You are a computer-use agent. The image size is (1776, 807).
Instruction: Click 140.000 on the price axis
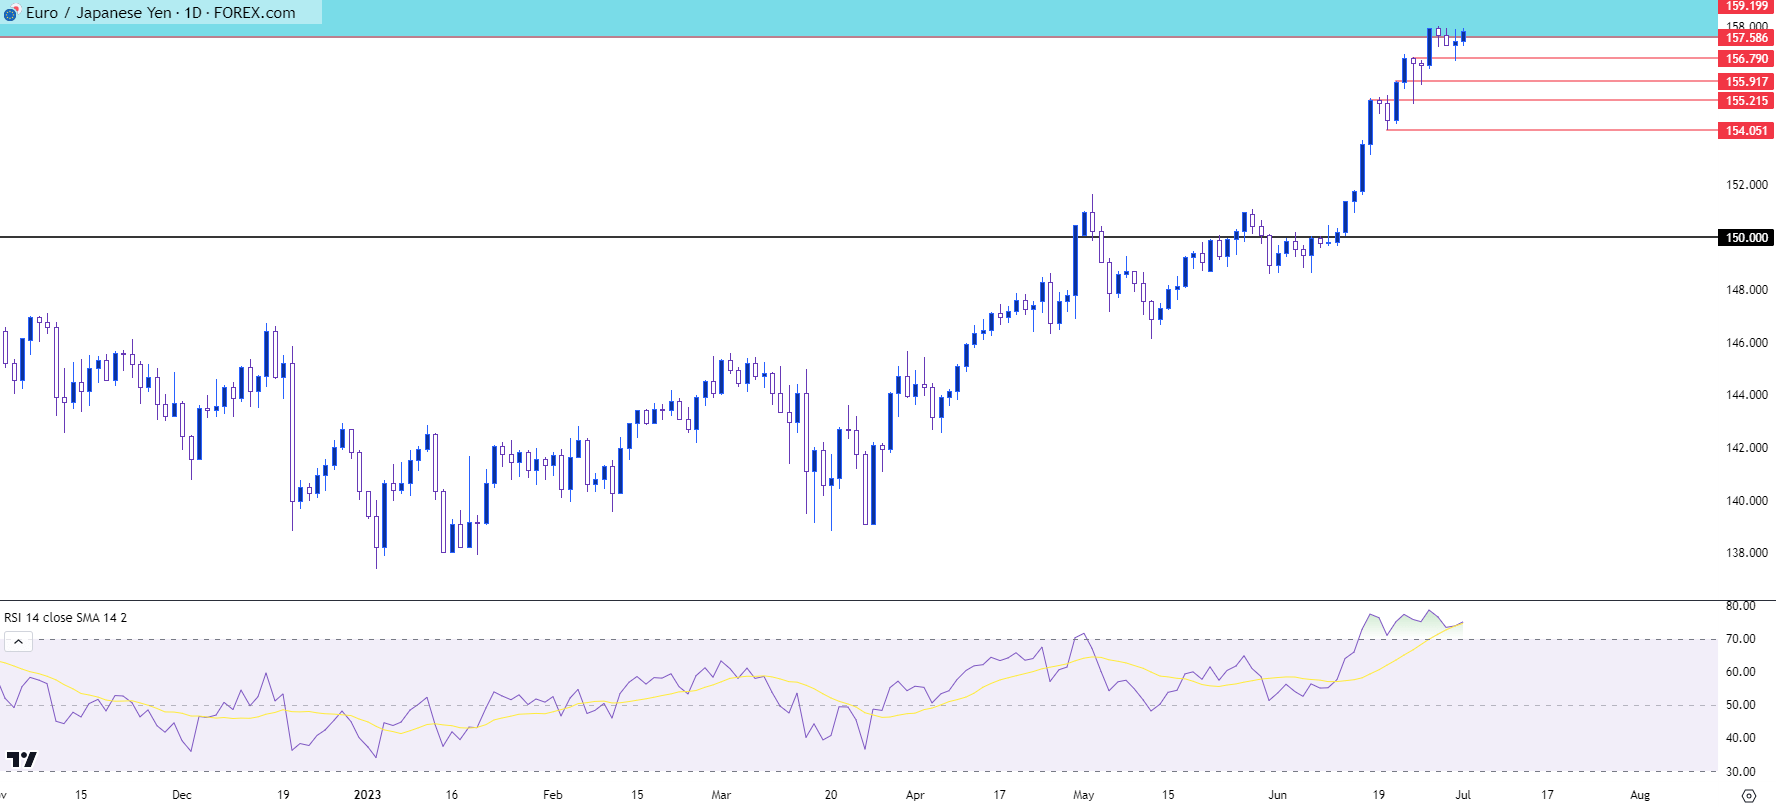[x=1746, y=501]
